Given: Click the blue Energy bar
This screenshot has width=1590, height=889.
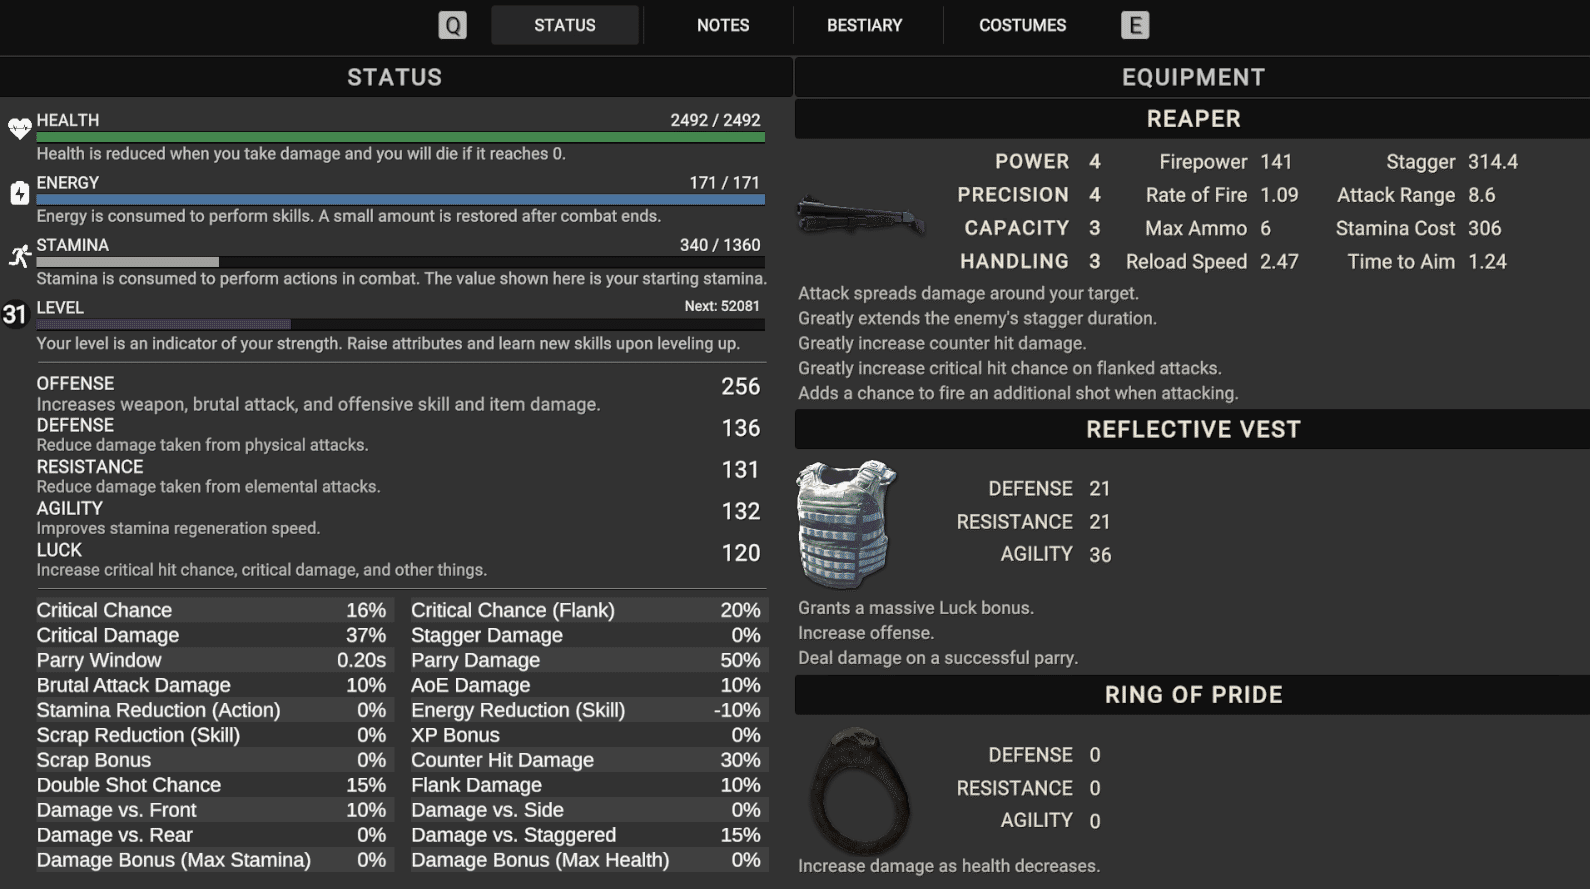Looking at the screenshot, I should 401,200.
